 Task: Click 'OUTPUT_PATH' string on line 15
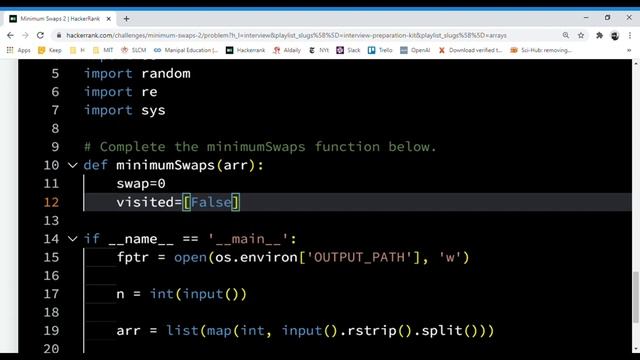[x=359, y=257]
